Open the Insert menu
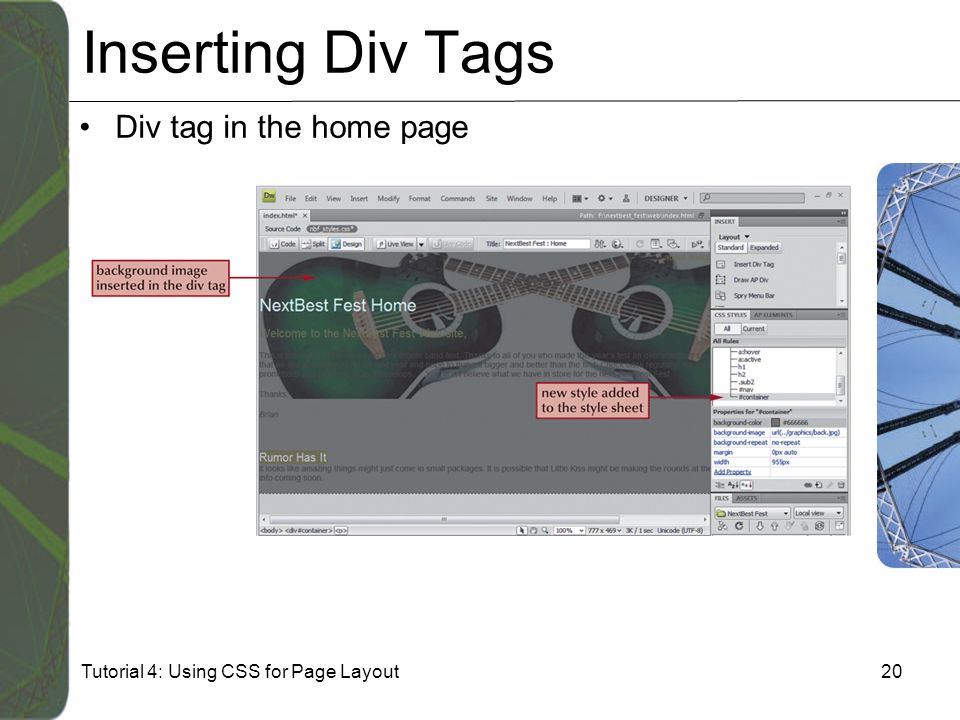The width and height of the screenshot is (960, 720). pyautogui.click(x=359, y=198)
